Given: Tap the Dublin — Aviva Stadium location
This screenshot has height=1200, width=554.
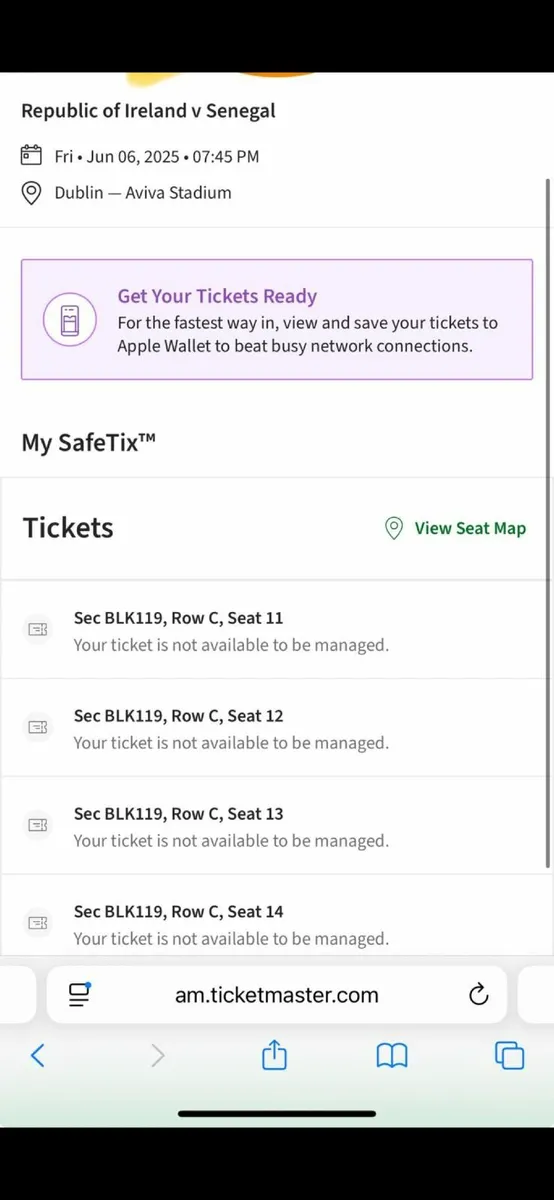Looking at the screenshot, I should pyautogui.click(x=143, y=193).
